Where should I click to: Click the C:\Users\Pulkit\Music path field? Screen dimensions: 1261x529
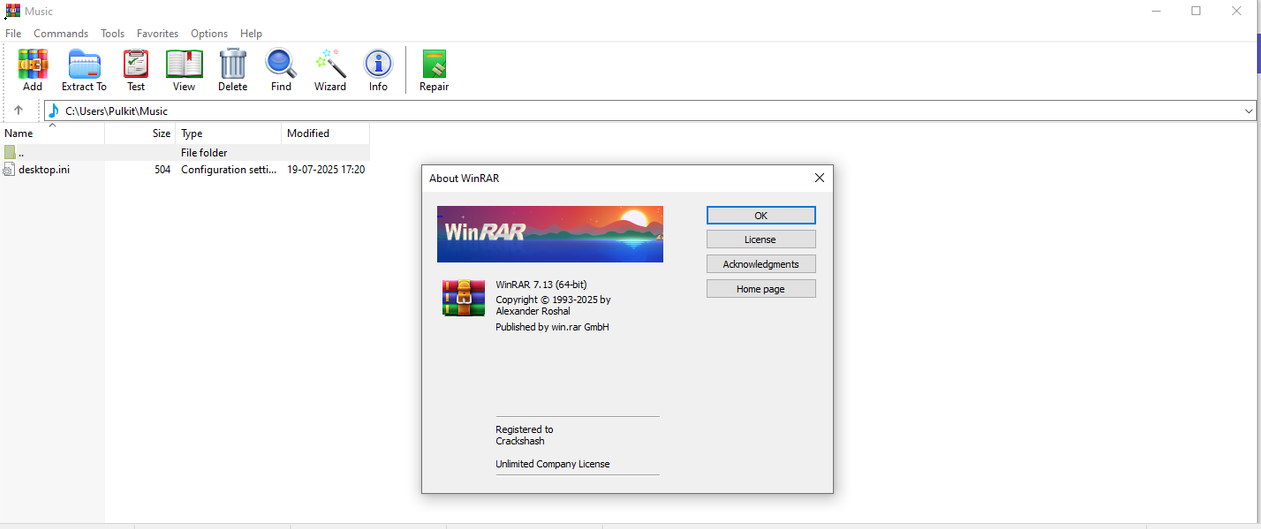tap(650, 111)
